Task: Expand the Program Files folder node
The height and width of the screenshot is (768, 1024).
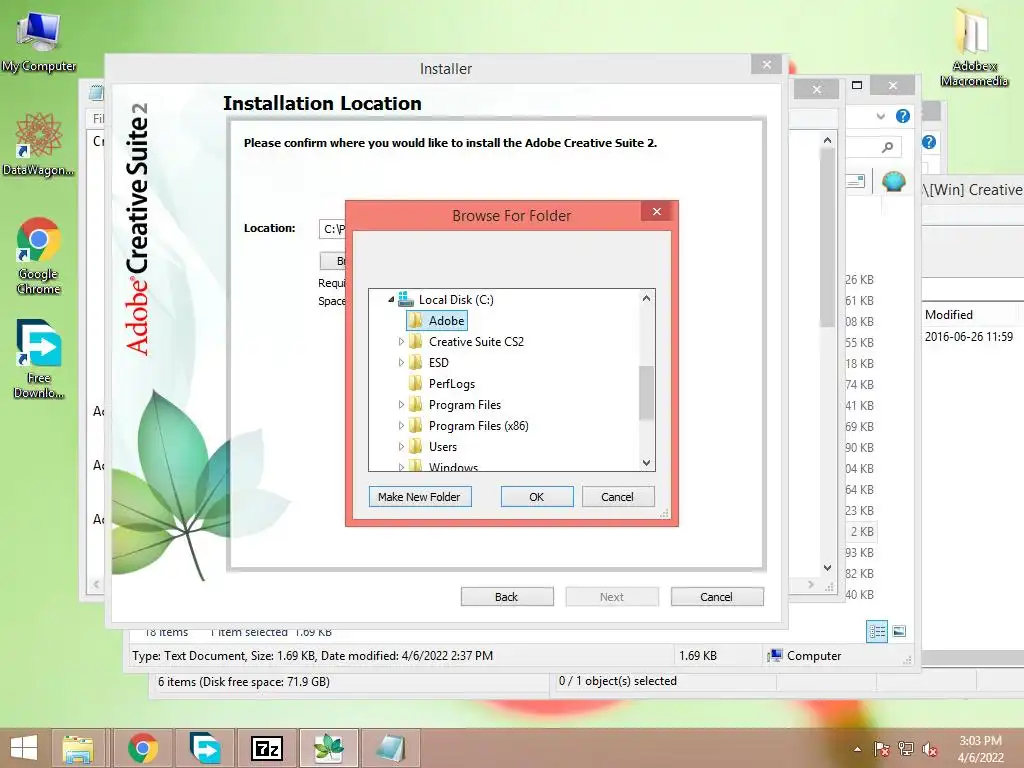Action: pos(401,405)
